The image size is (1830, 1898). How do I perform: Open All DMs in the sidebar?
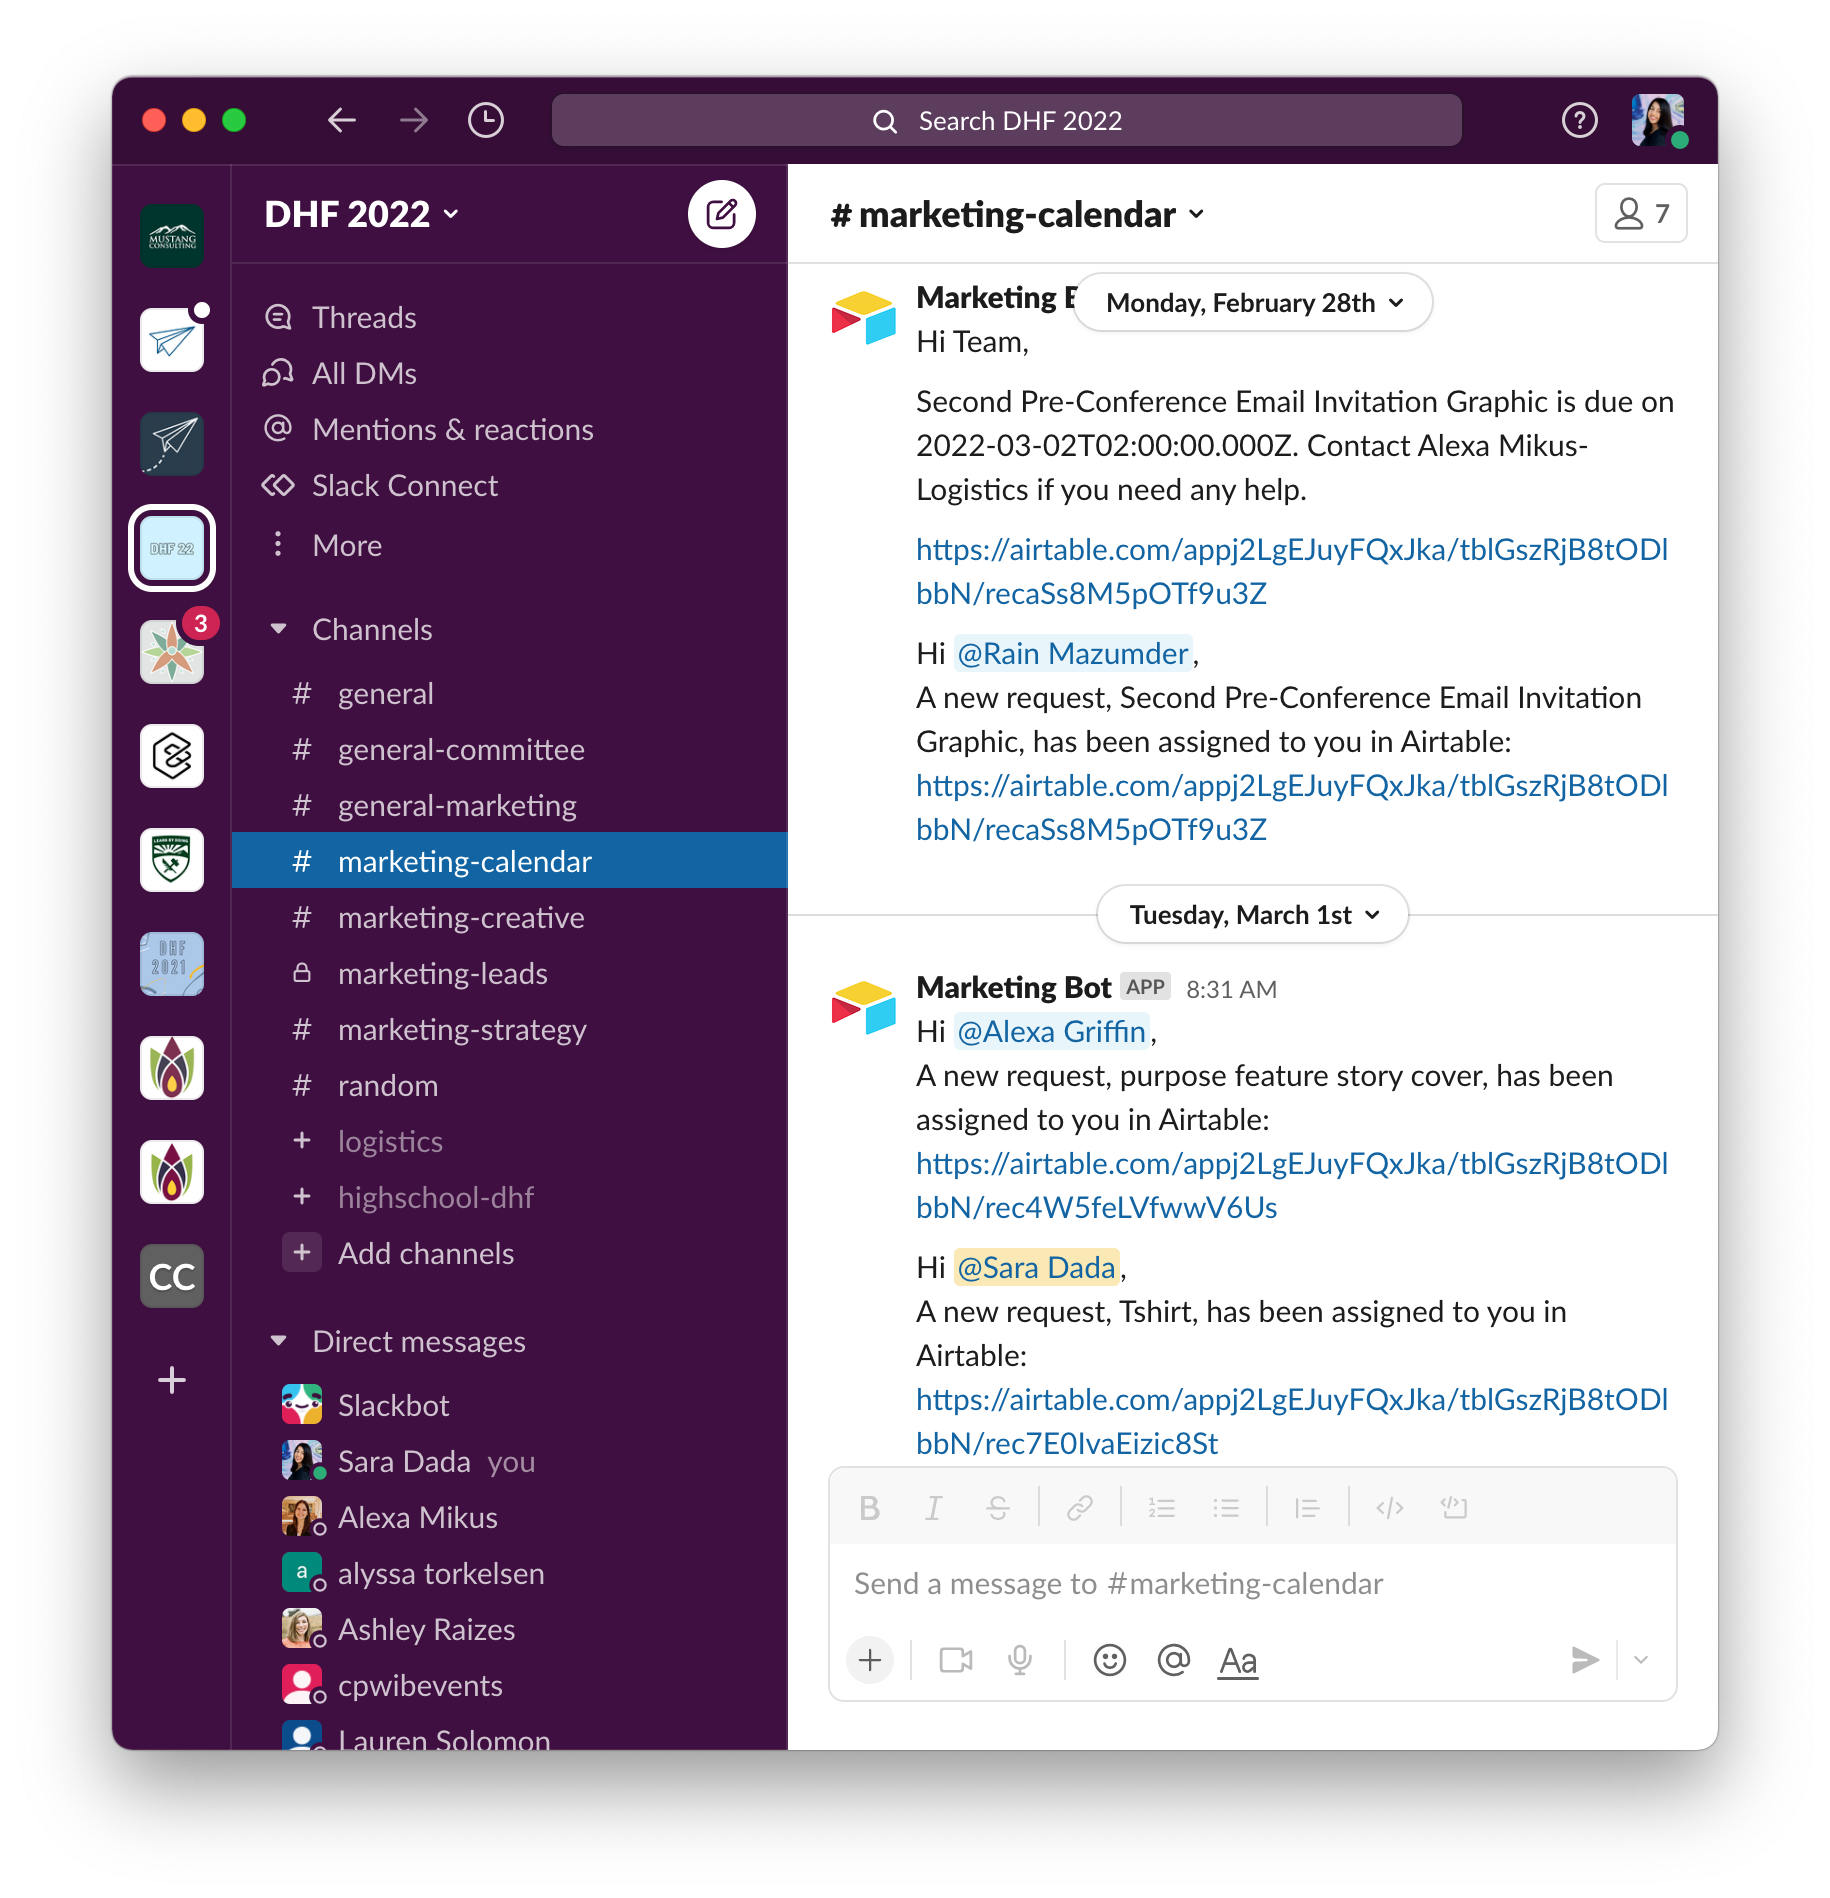(x=509, y=373)
